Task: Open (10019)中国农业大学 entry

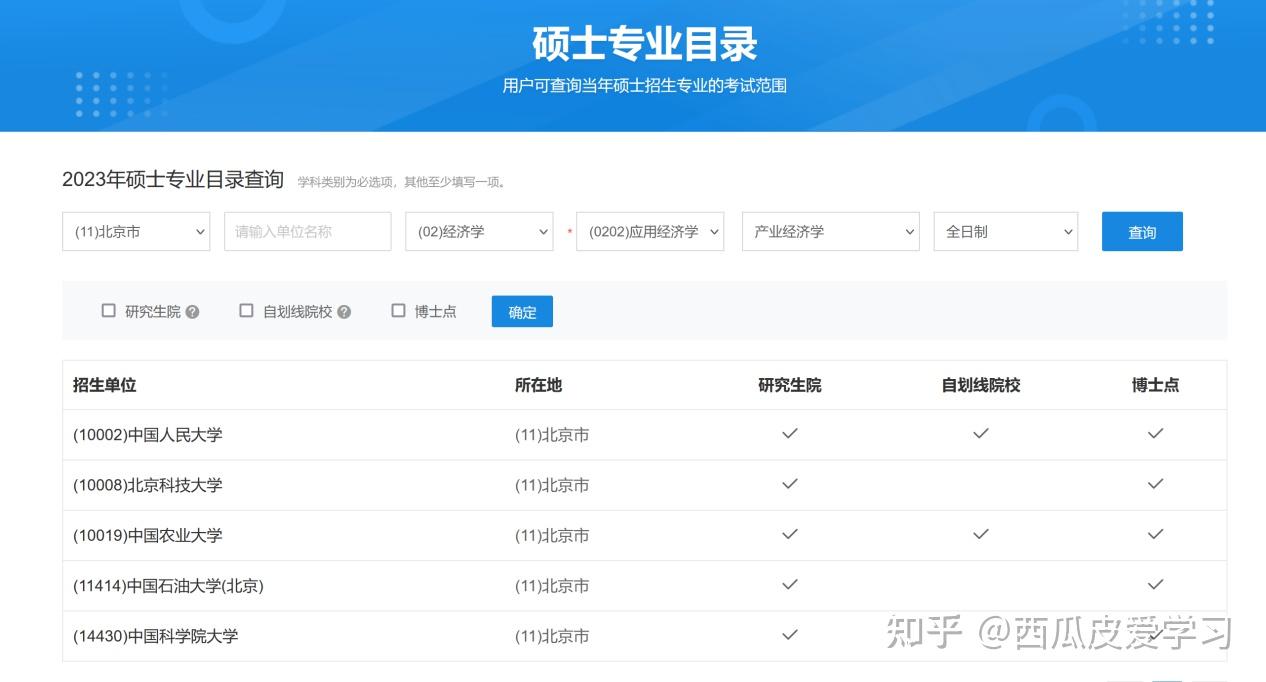Action: 148,535
